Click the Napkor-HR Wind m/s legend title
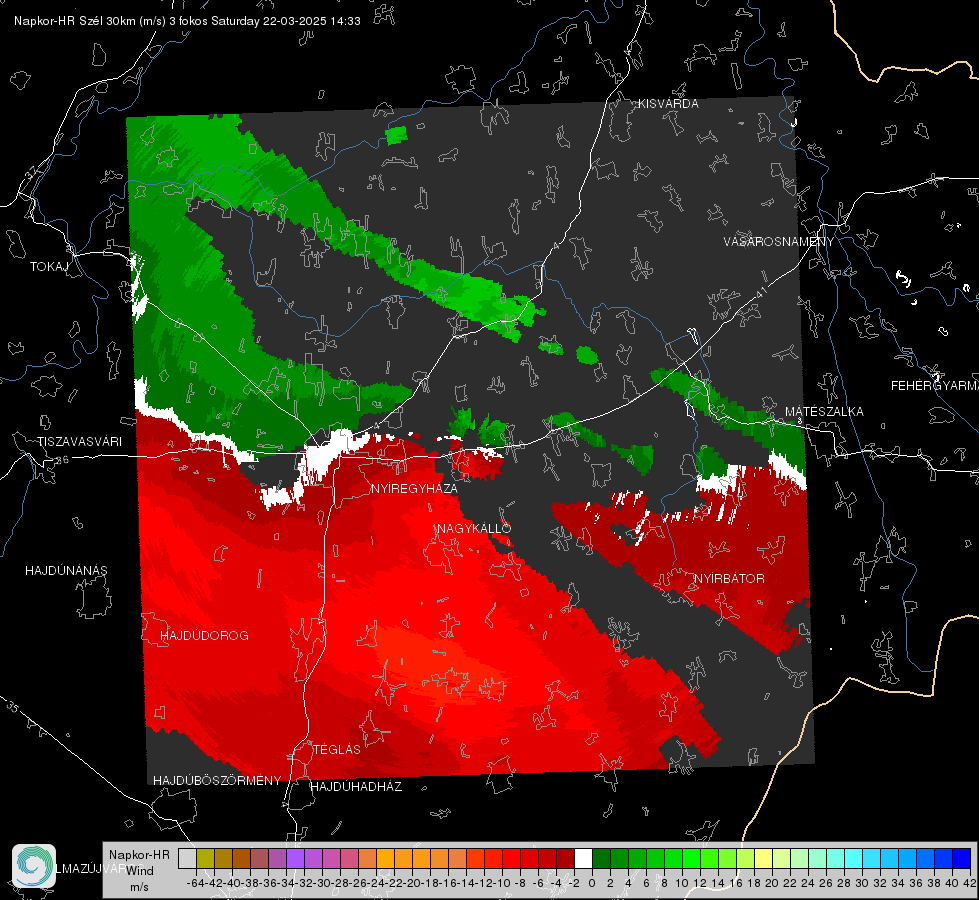The image size is (979, 900). click(x=139, y=871)
